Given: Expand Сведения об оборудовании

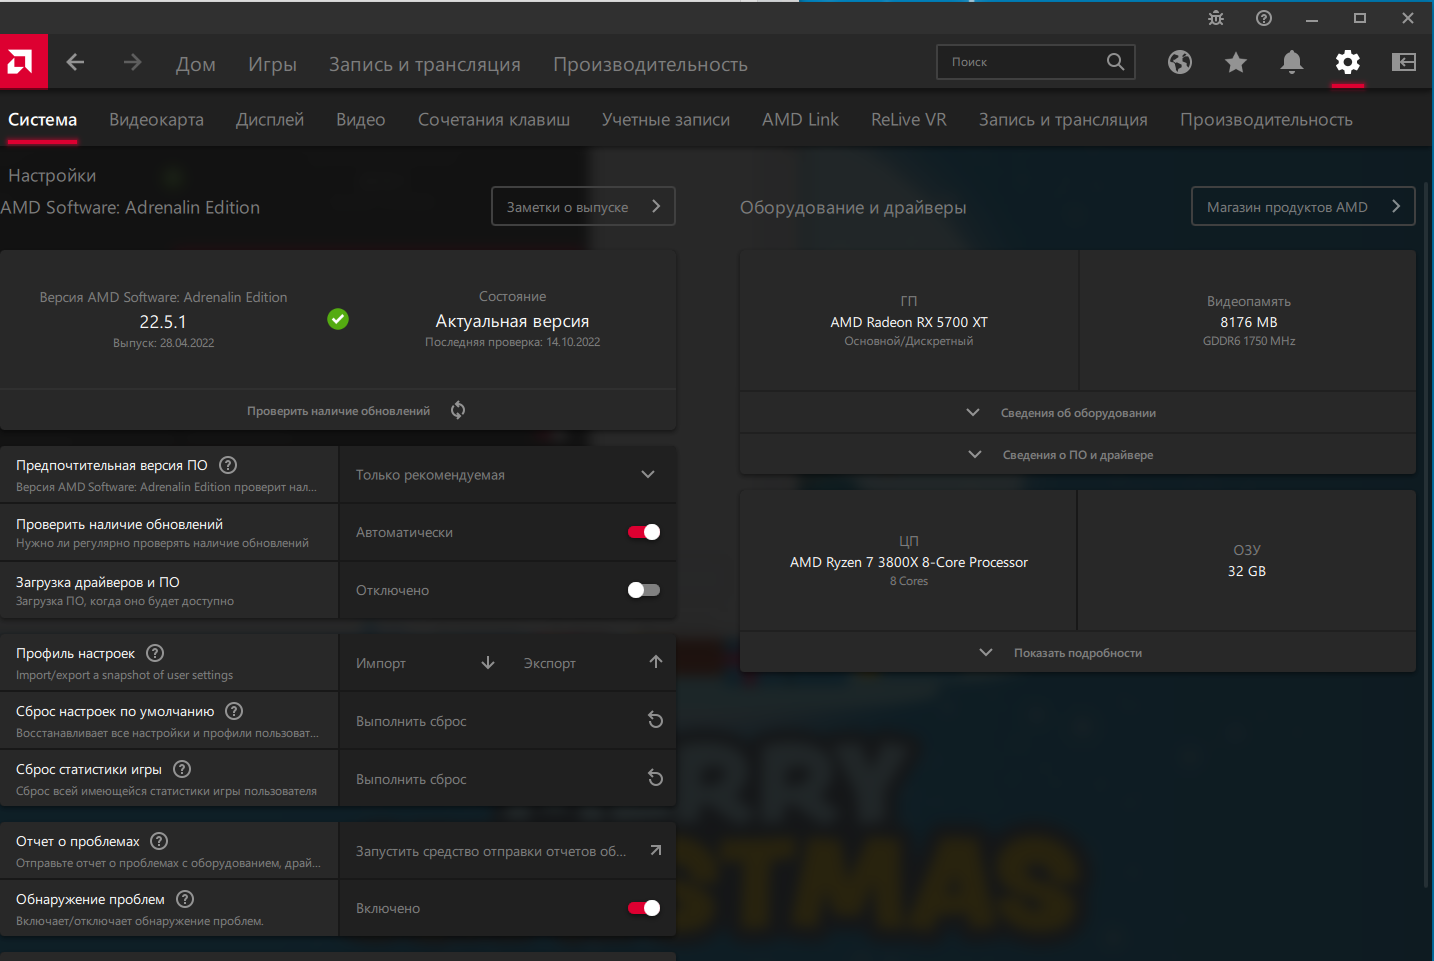Looking at the screenshot, I should [1077, 412].
